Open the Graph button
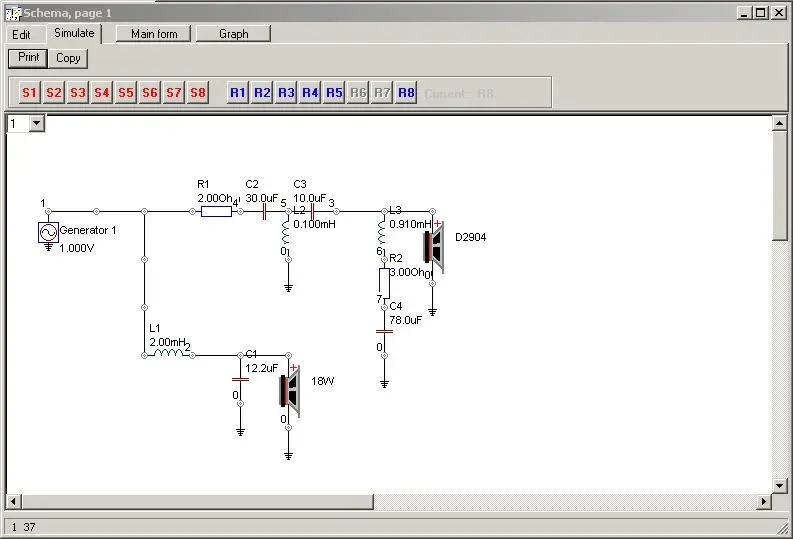793x539 pixels. 234,34
